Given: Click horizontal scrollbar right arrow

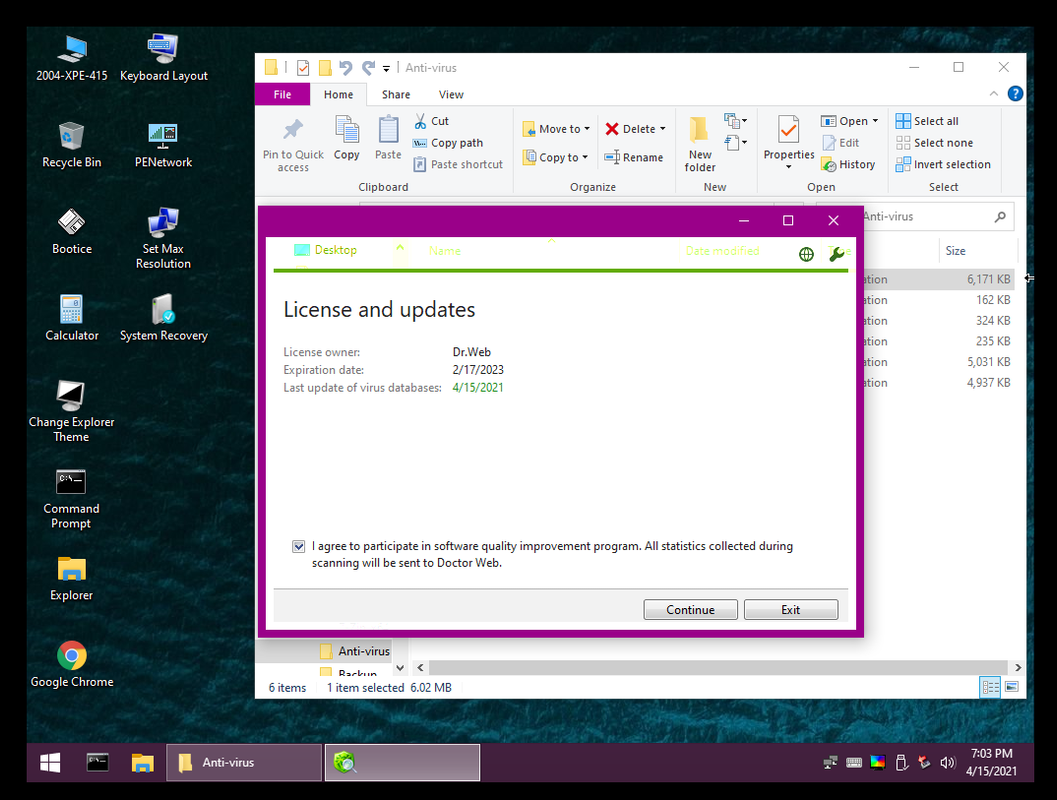Looking at the screenshot, I should click(x=1018, y=667).
